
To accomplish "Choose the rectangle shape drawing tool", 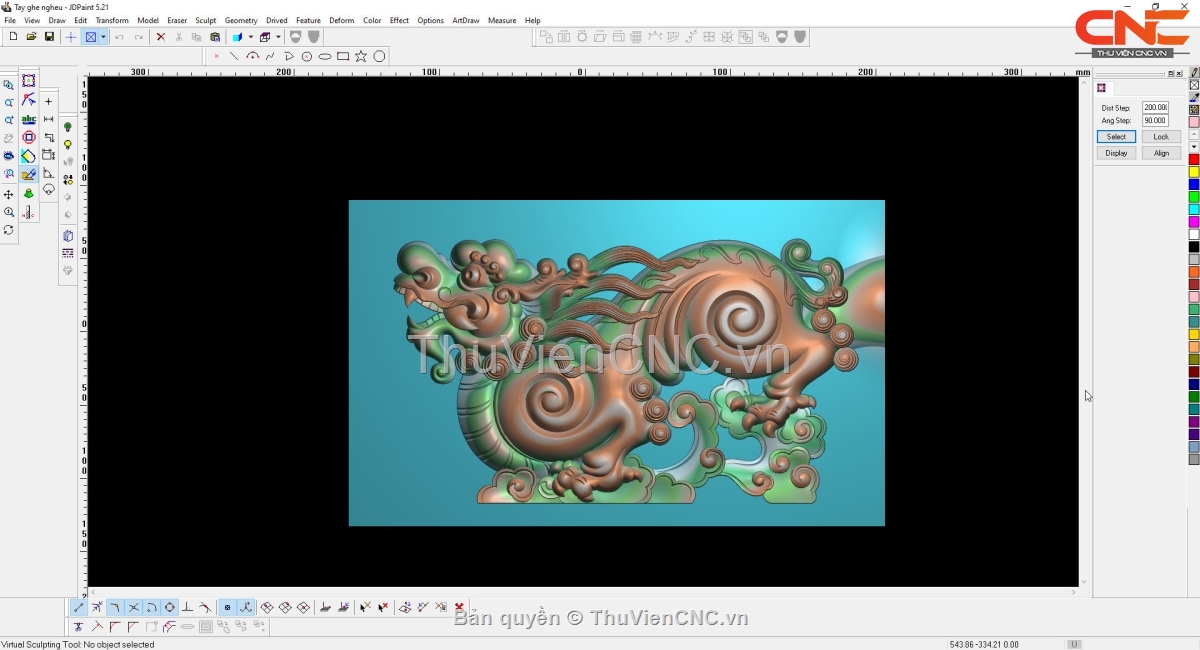I will click(x=343, y=56).
